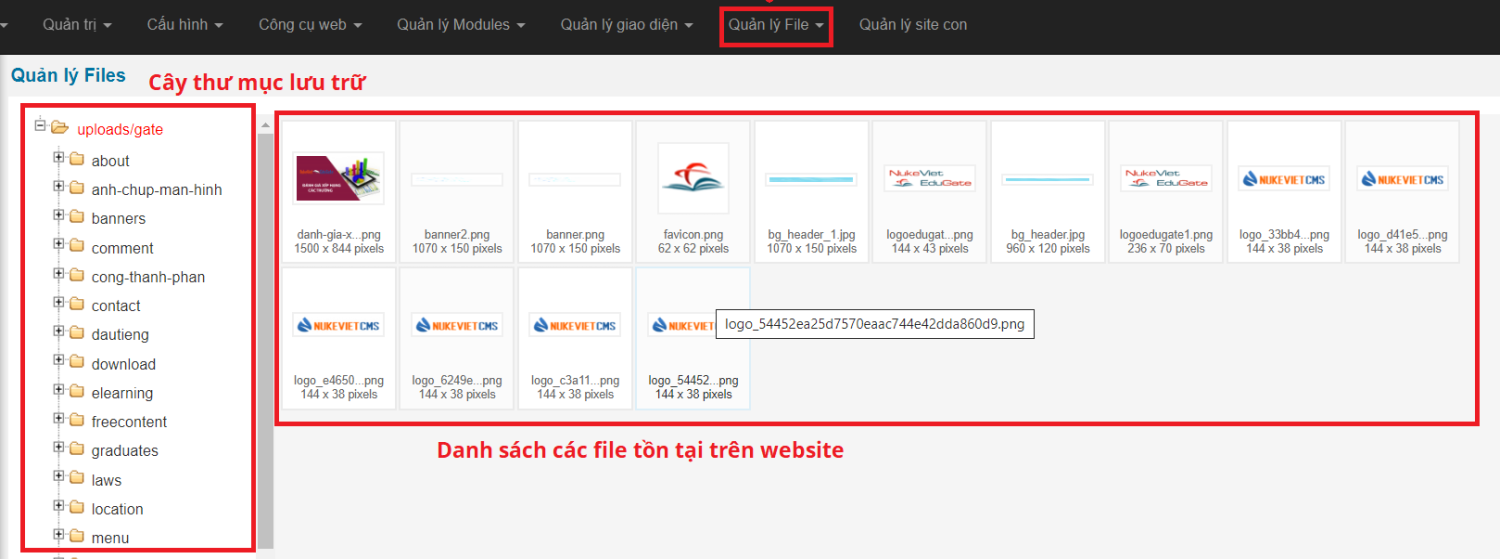Image resolution: width=1500 pixels, height=559 pixels.
Task: Open the Quản lý giao diện menu
Action: tap(627, 24)
